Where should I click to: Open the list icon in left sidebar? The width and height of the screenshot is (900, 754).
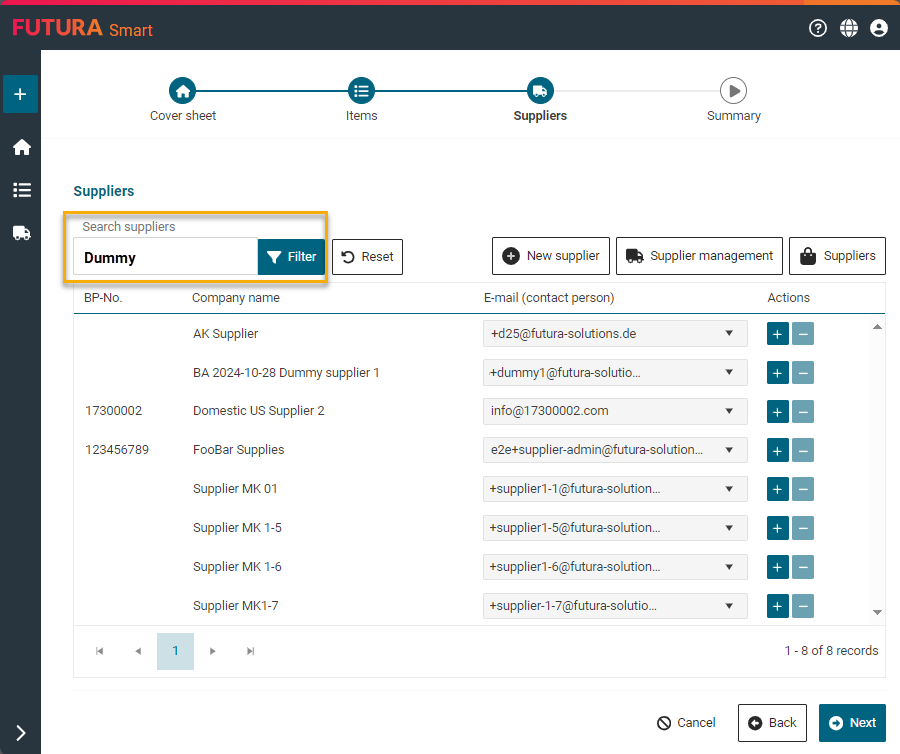[x=21, y=190]
